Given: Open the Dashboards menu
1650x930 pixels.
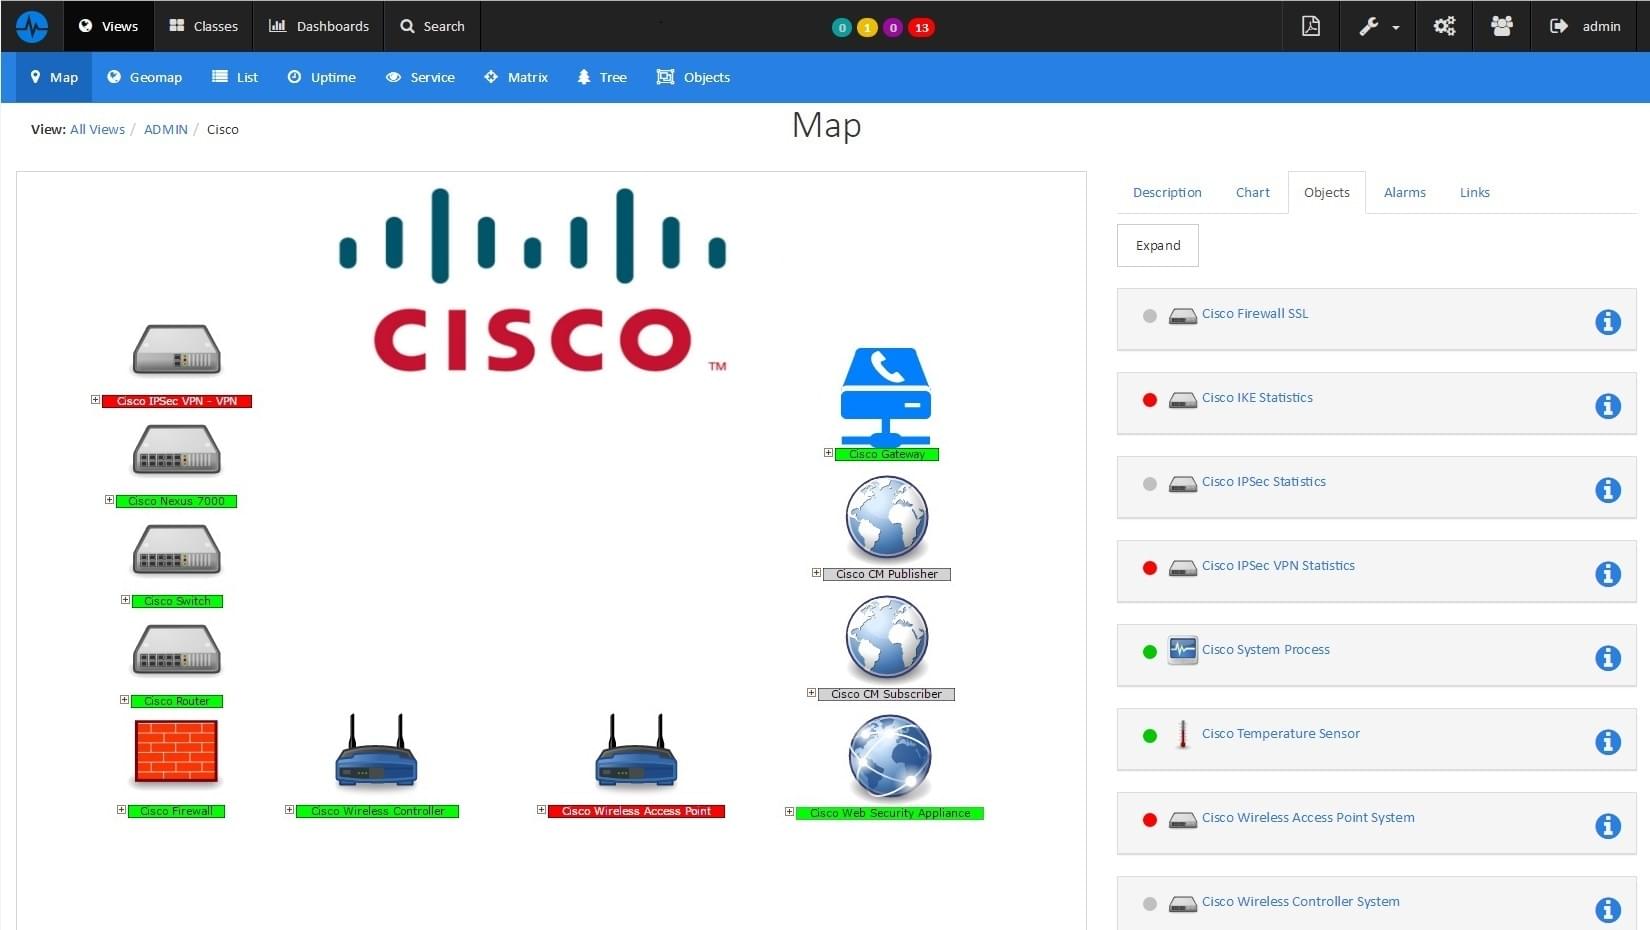Looking at the screenshot, I should [318, 26].
